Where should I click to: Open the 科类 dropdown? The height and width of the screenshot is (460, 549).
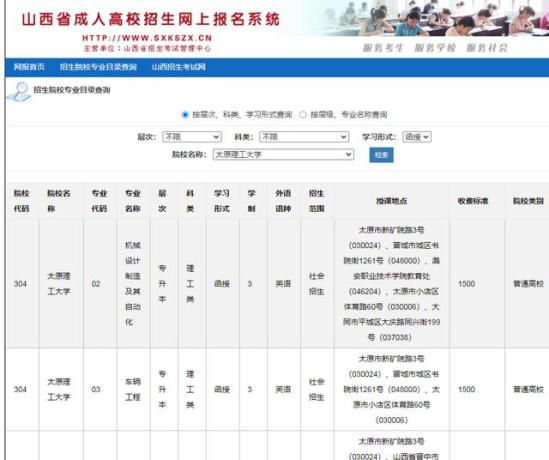coord(304,137)
